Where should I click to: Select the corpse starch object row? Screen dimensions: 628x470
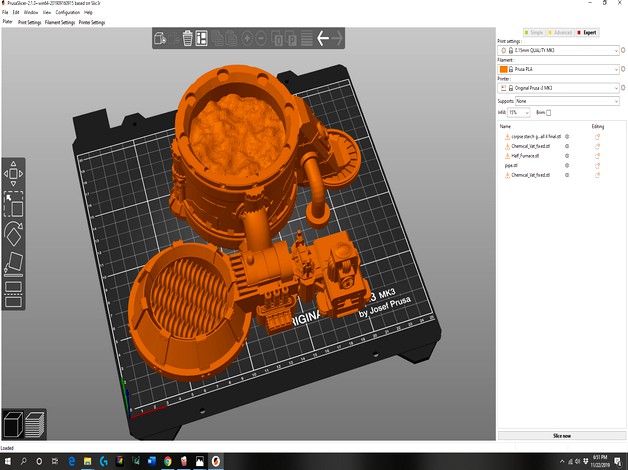coord(536,137)
